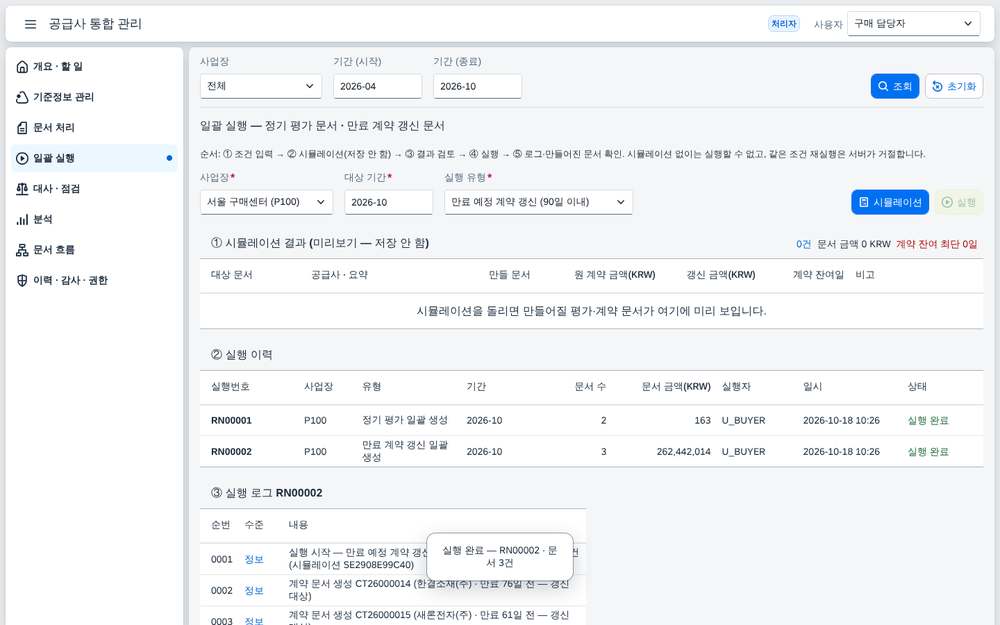The height and width of the screenshot is (625, 1000).
Task: Click the 기준정보 관리 sidebar icon
Action: point(22,97)
